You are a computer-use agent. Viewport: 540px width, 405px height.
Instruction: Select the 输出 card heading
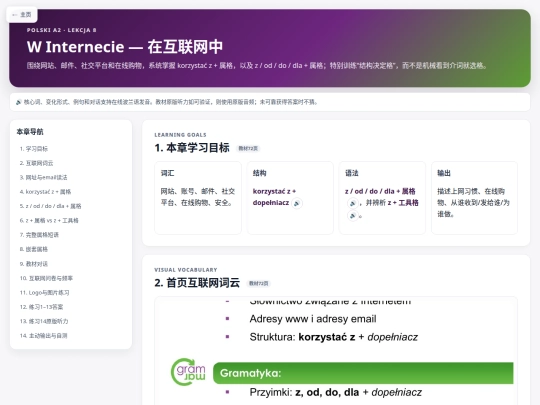pos(444,173)
